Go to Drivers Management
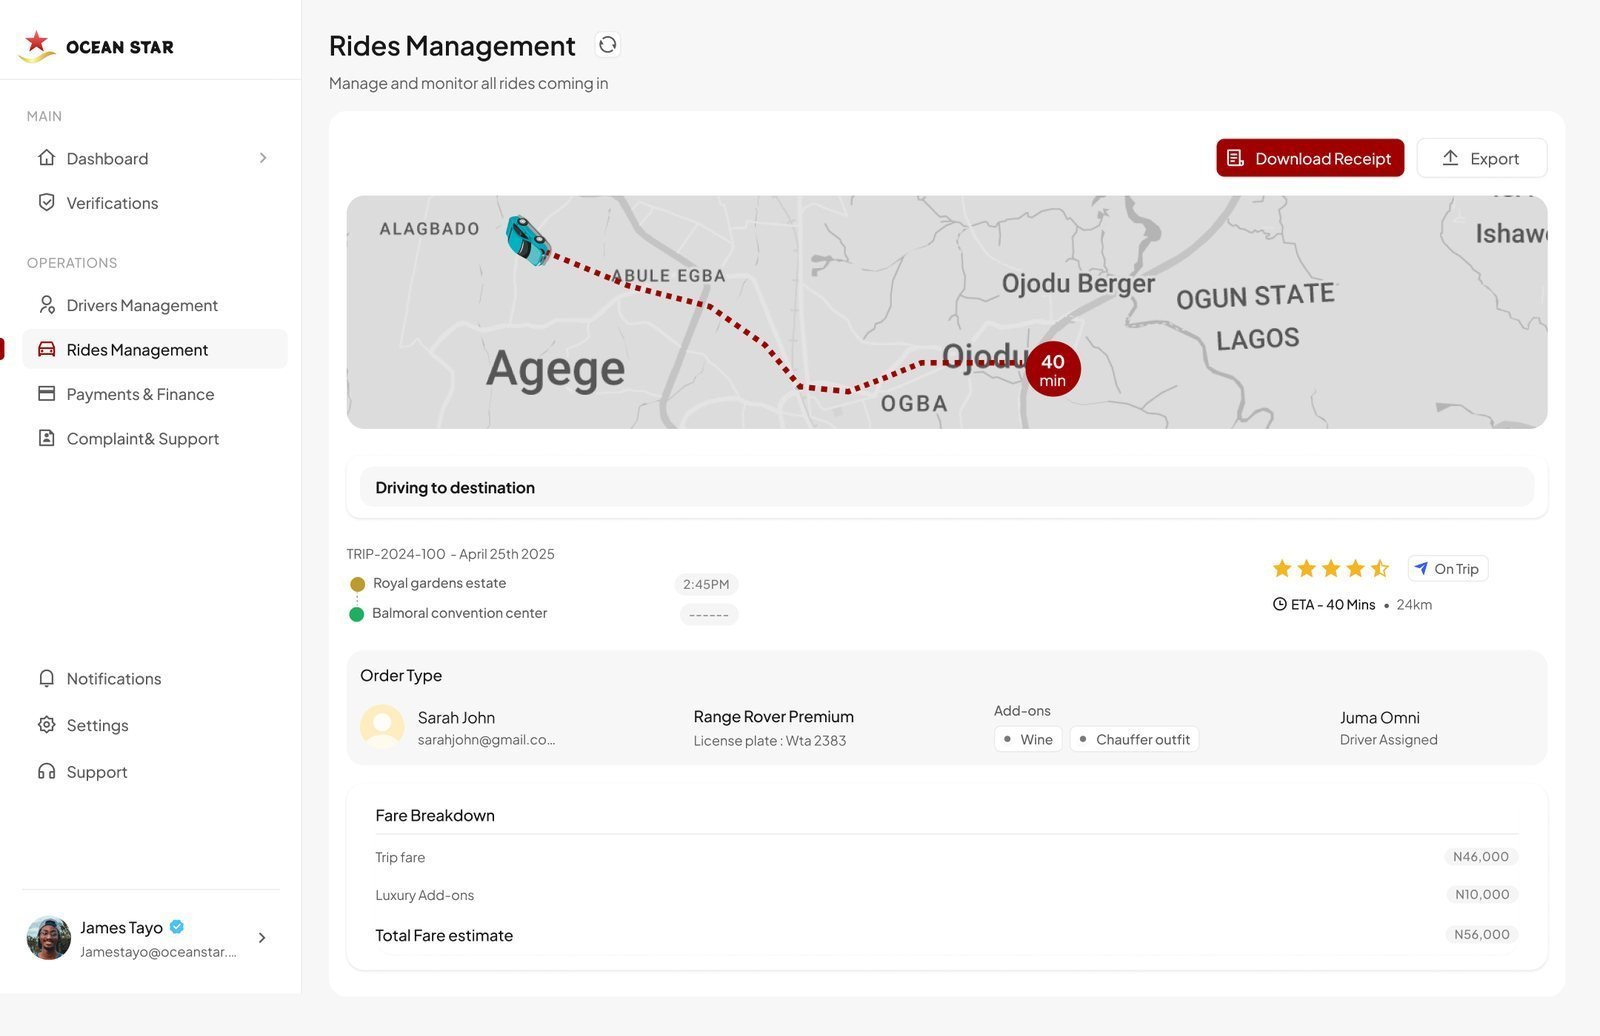 click(155, 305)
